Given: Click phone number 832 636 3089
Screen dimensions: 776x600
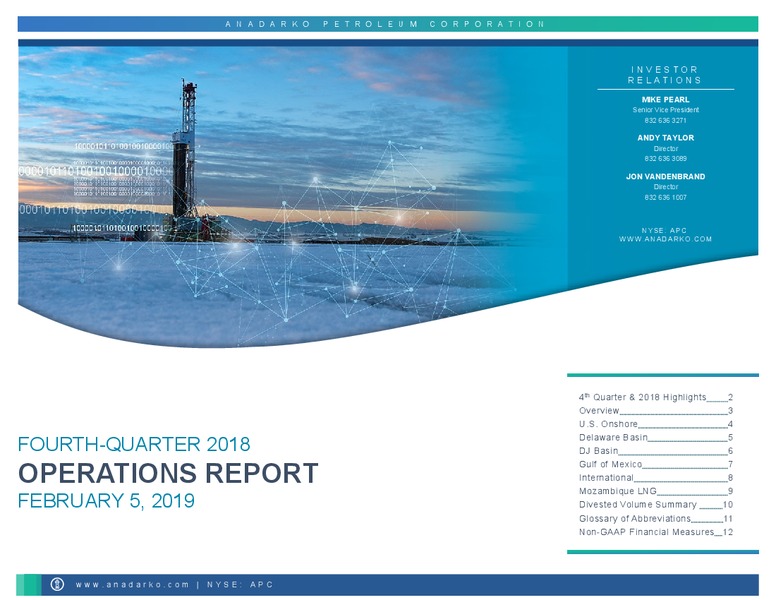Looking at the screenshot, I should tap(665, 158).
